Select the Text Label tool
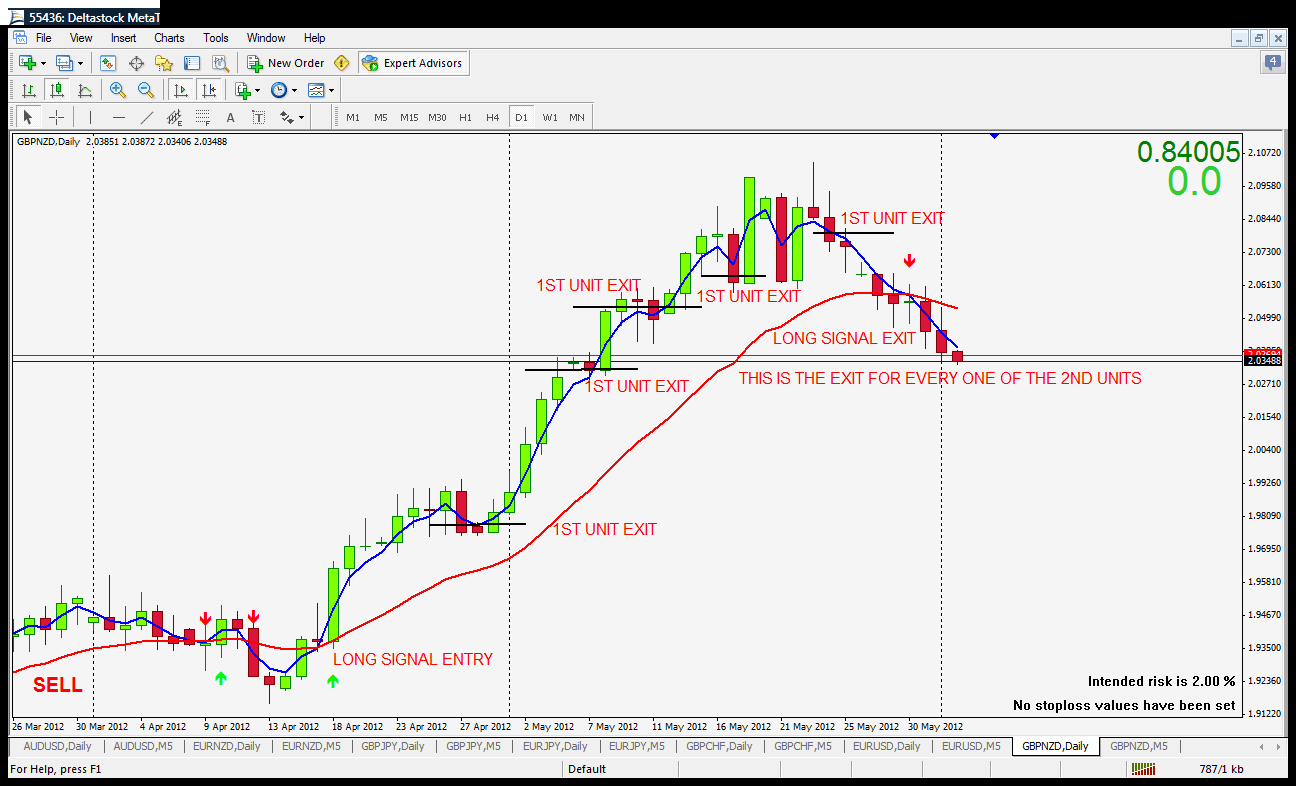1296x786 pixels. (x=259, y=117)
